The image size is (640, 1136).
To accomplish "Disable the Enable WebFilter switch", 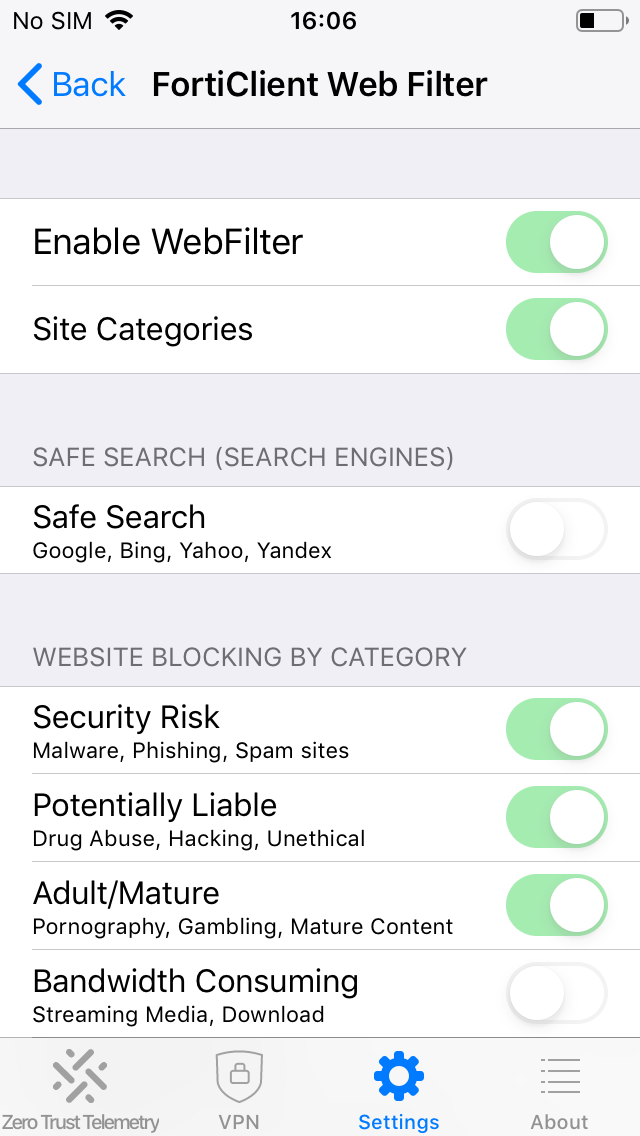I will pos(556,242).
